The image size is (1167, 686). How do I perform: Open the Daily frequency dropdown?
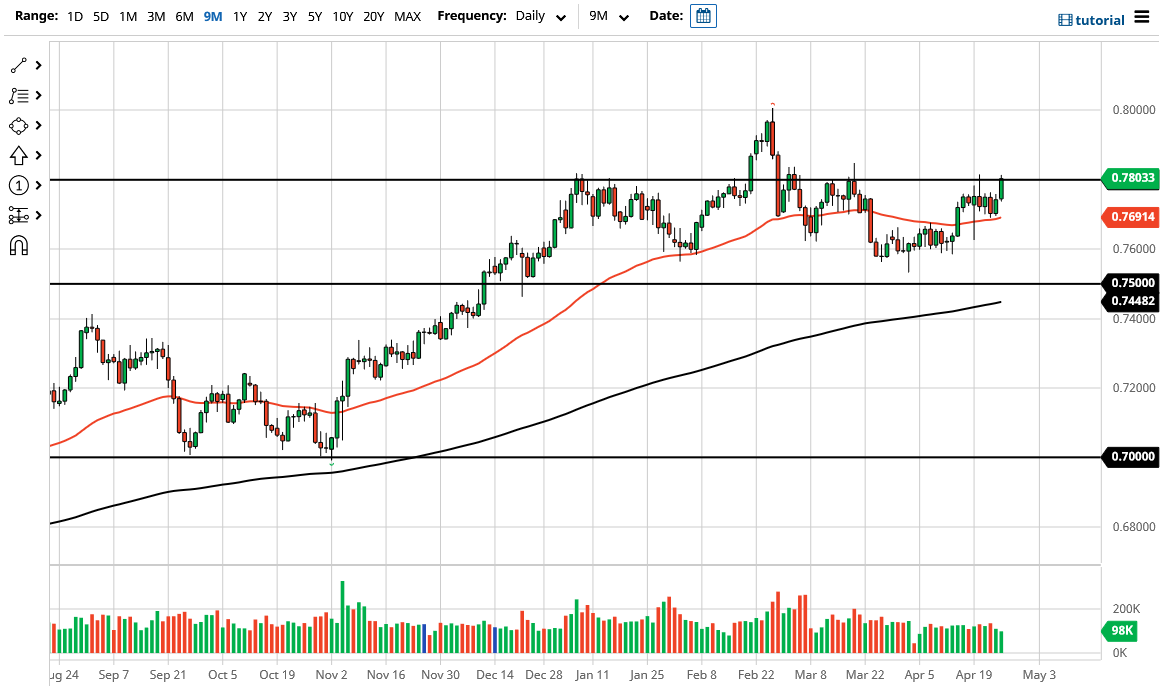tap(538, 16)
